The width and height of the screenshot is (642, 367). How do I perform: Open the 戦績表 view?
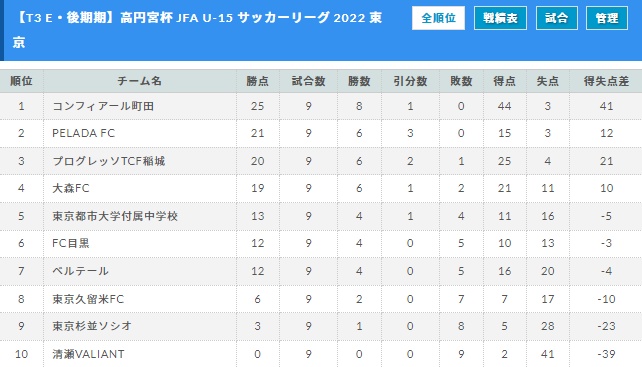500,18
